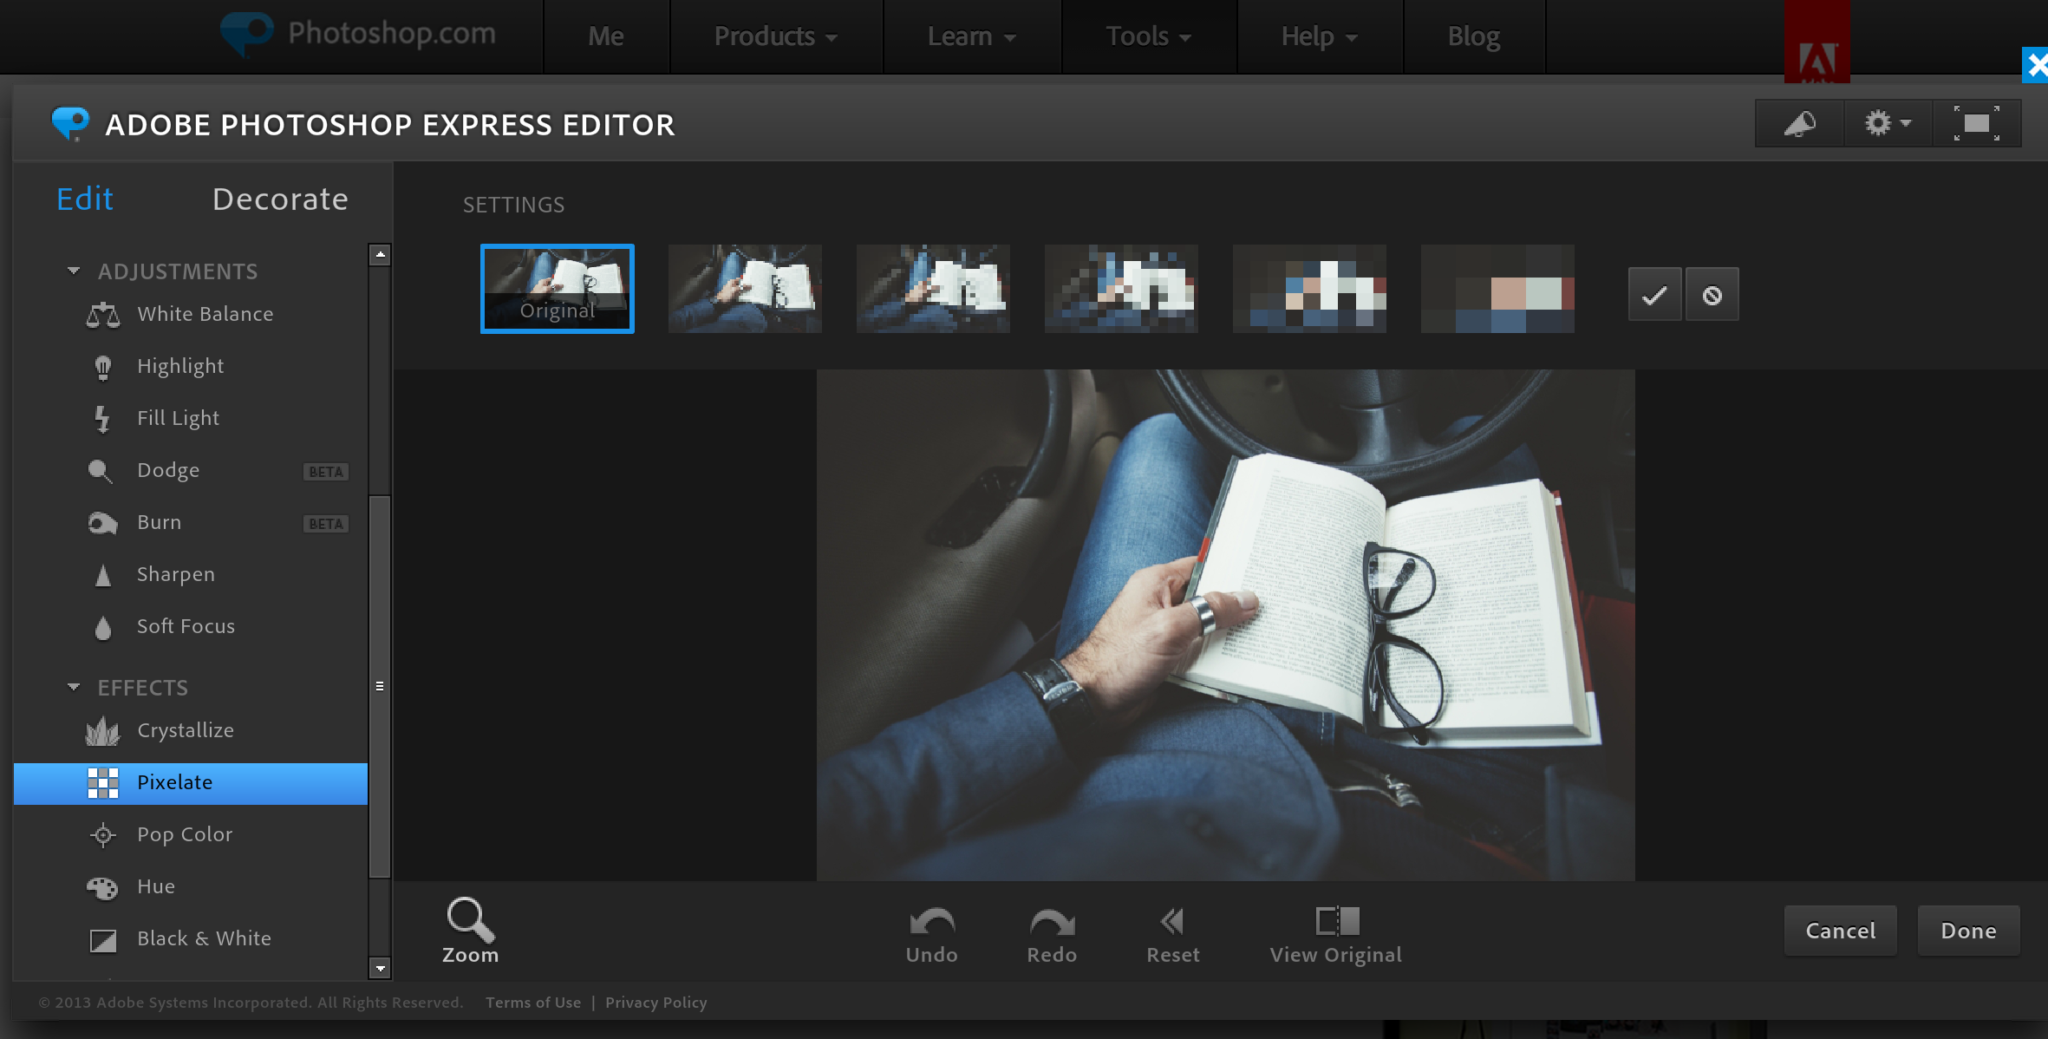
Task: Select the Soft Focus adjustment label
Action: (x=186, y=626)
